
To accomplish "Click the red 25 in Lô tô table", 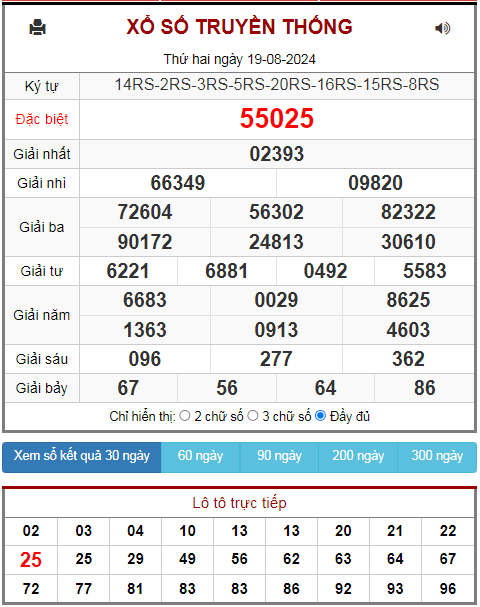I will pos(31,560).
